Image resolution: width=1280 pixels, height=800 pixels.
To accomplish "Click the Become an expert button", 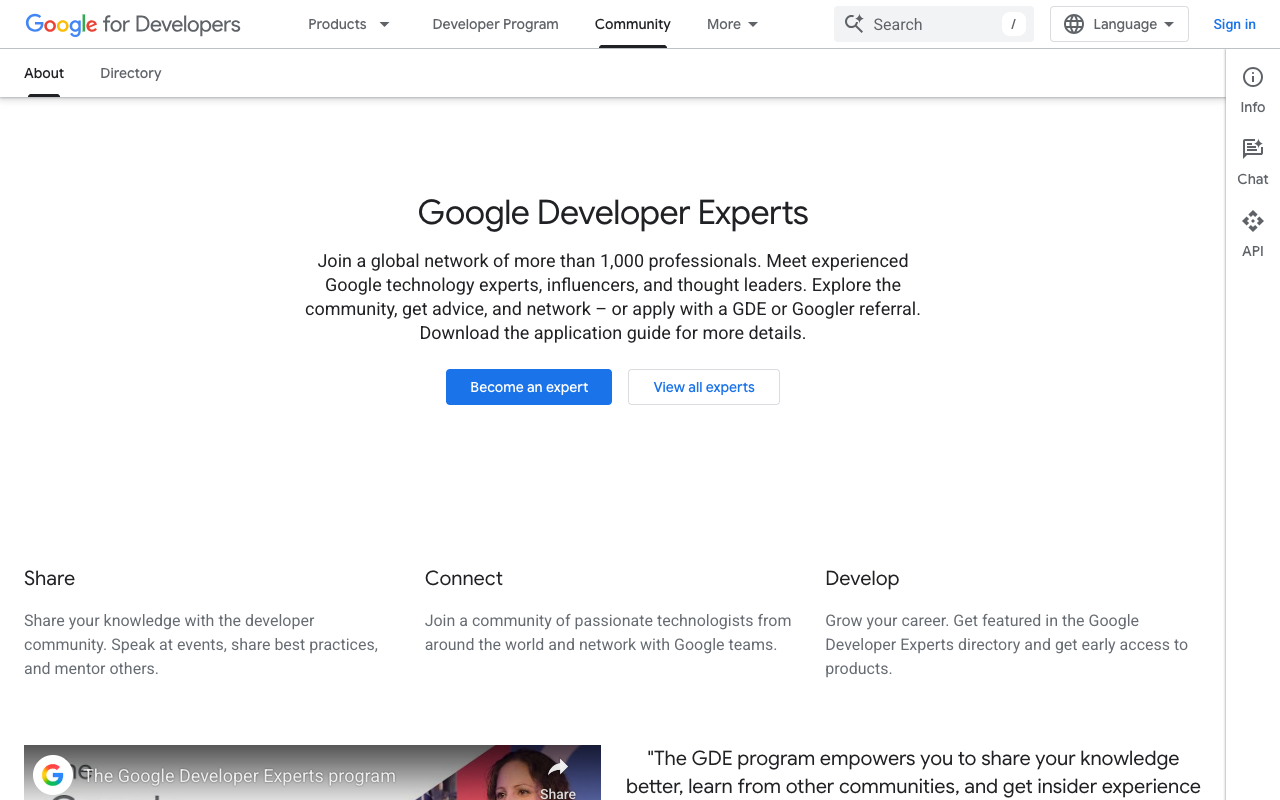I will coord(528,387).
